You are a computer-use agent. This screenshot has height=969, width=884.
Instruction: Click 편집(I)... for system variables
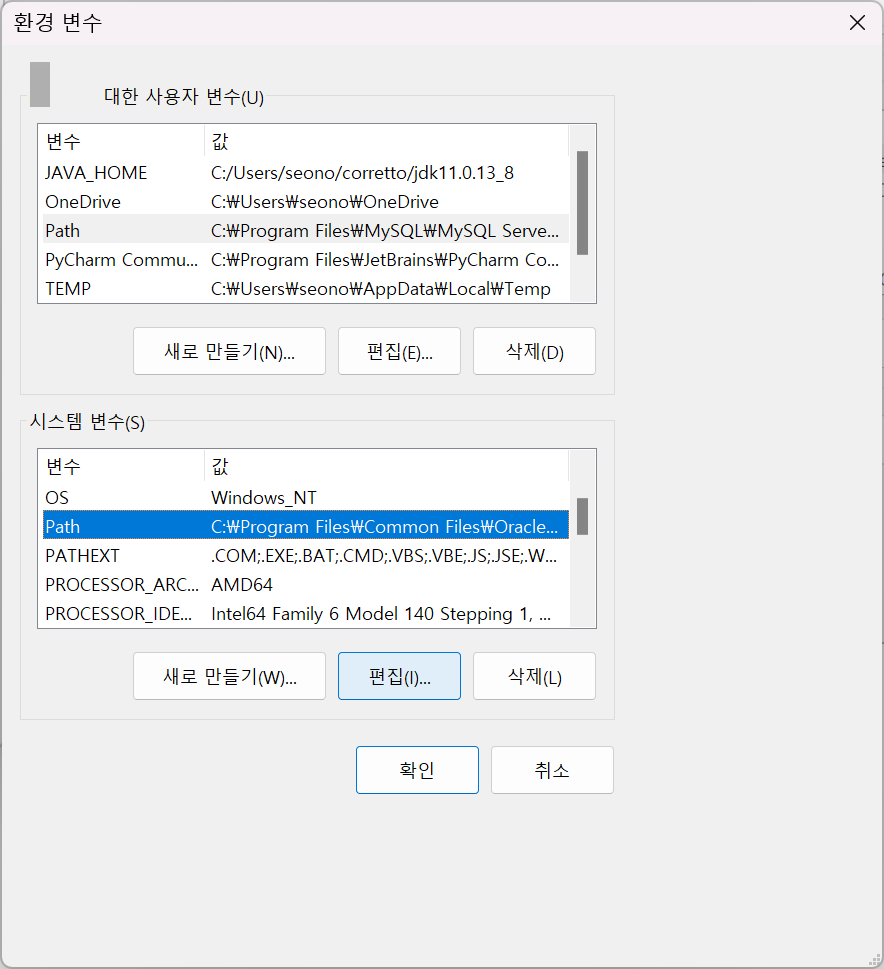399,676
